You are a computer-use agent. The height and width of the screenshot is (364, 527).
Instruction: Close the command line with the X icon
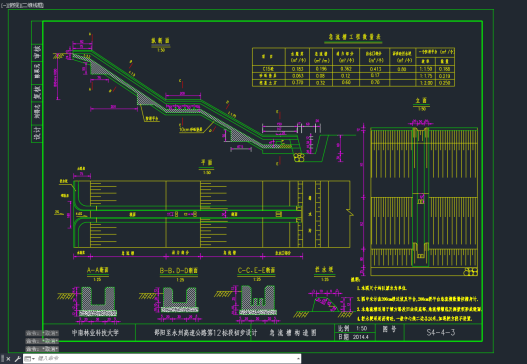(x=9, y=359)
